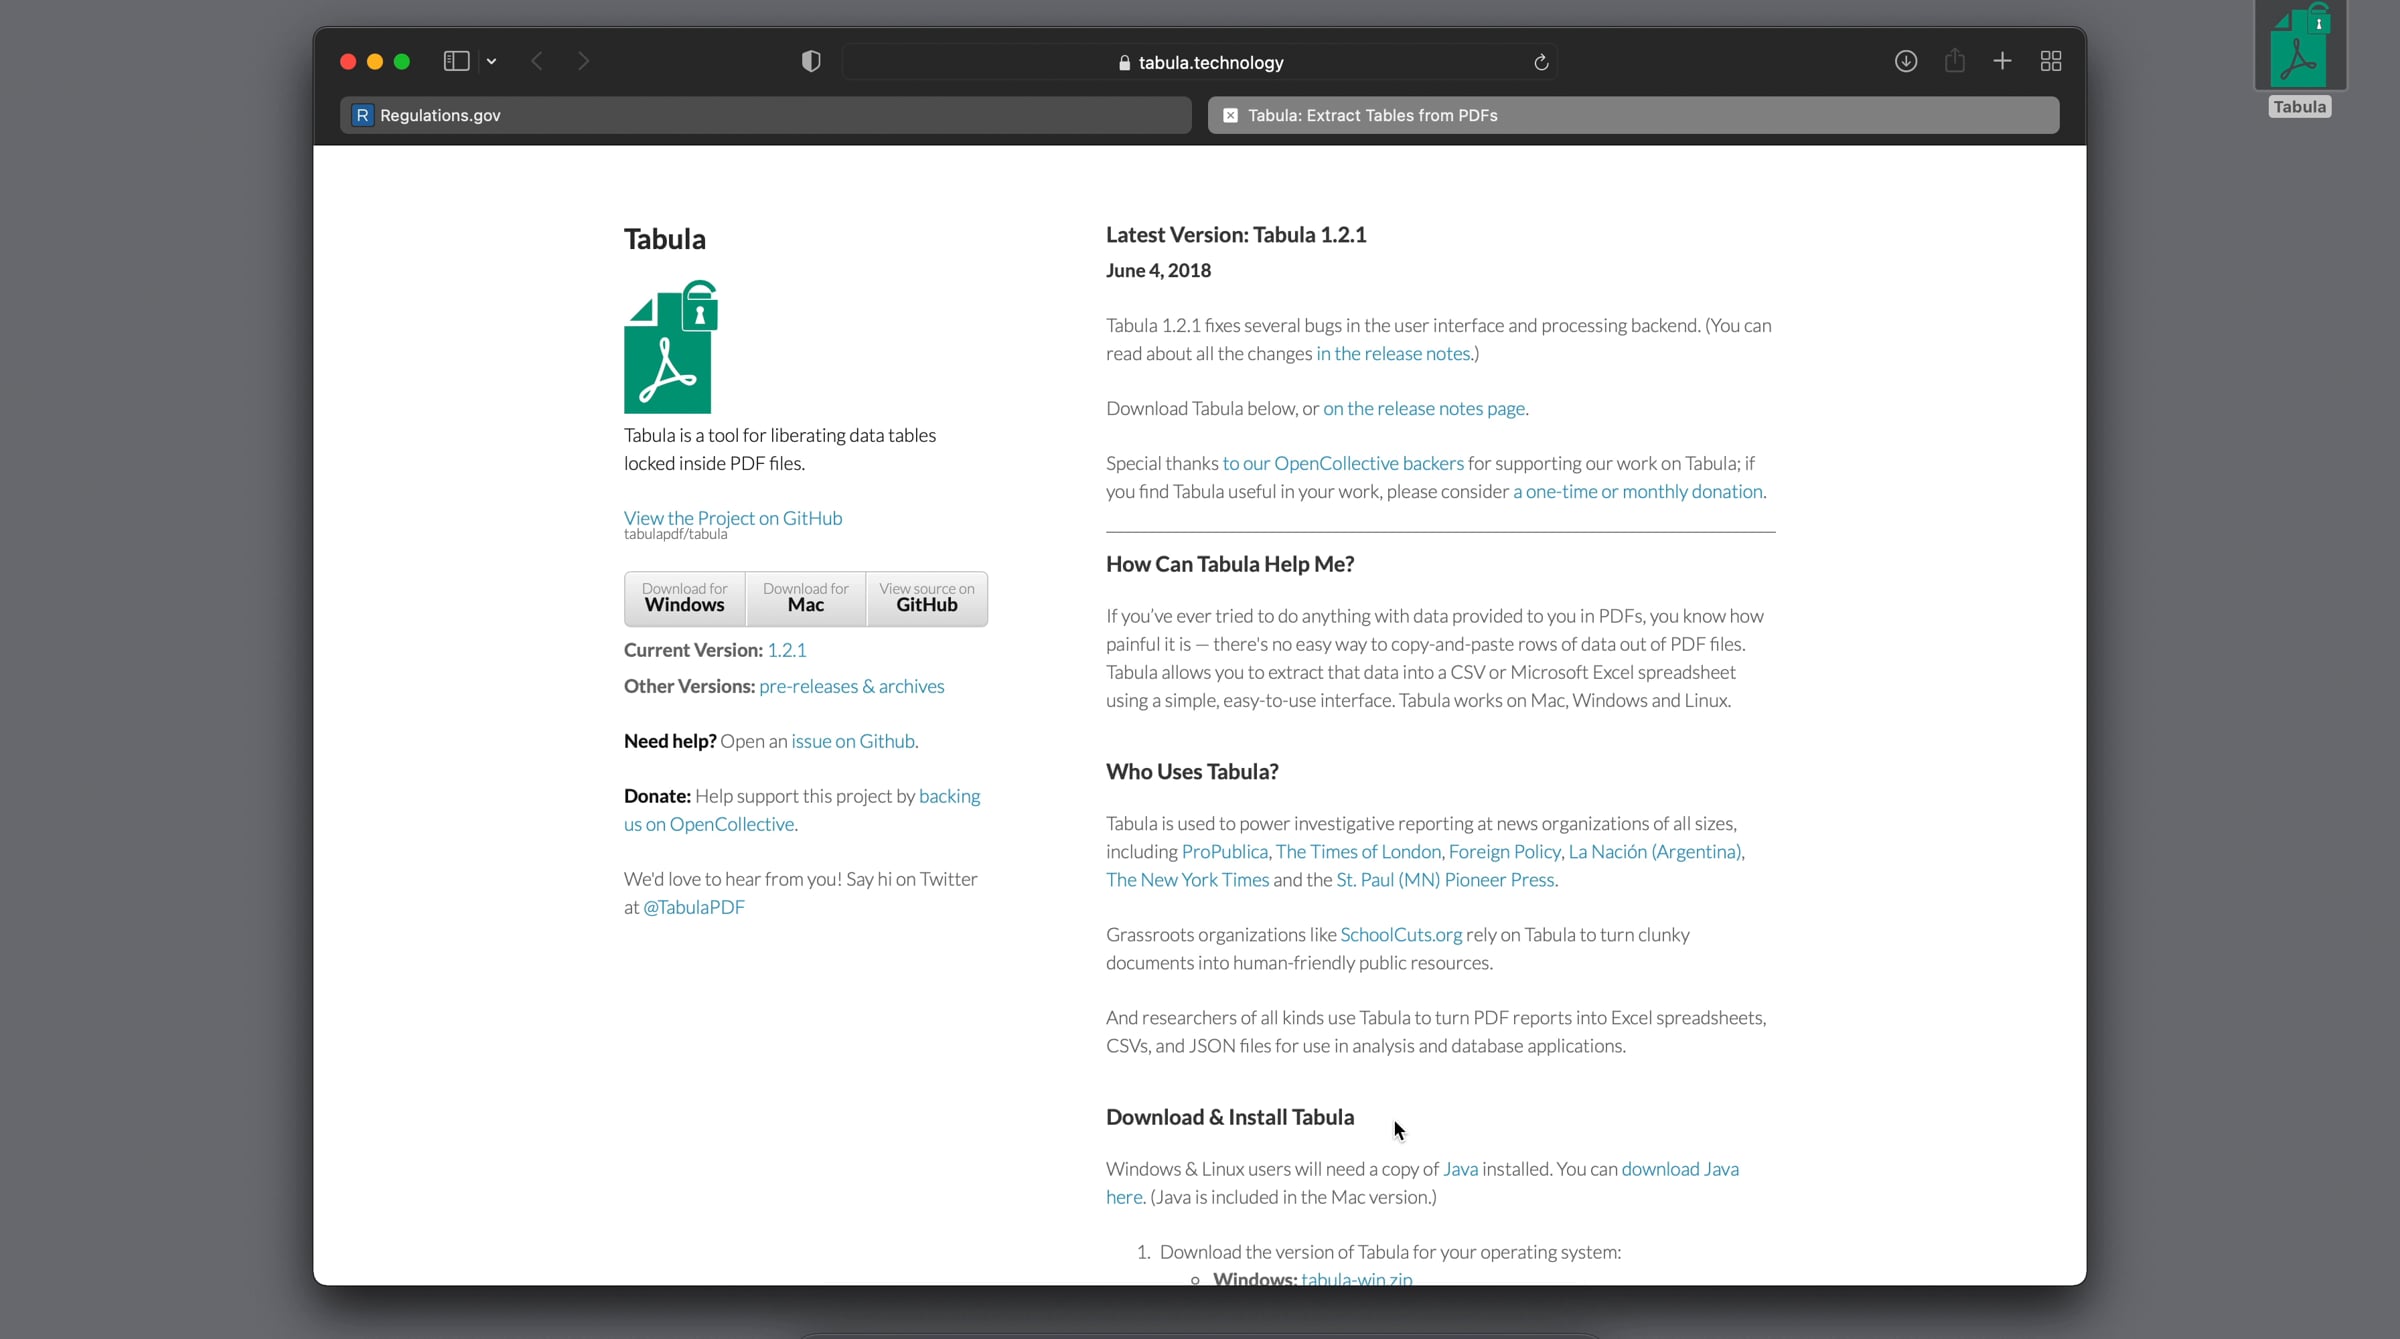Image resolution: width=2400 pixels, height=1339 pixels.
Task: Open the View the Project on GitHub link
Action: click(x=733, y=518)
